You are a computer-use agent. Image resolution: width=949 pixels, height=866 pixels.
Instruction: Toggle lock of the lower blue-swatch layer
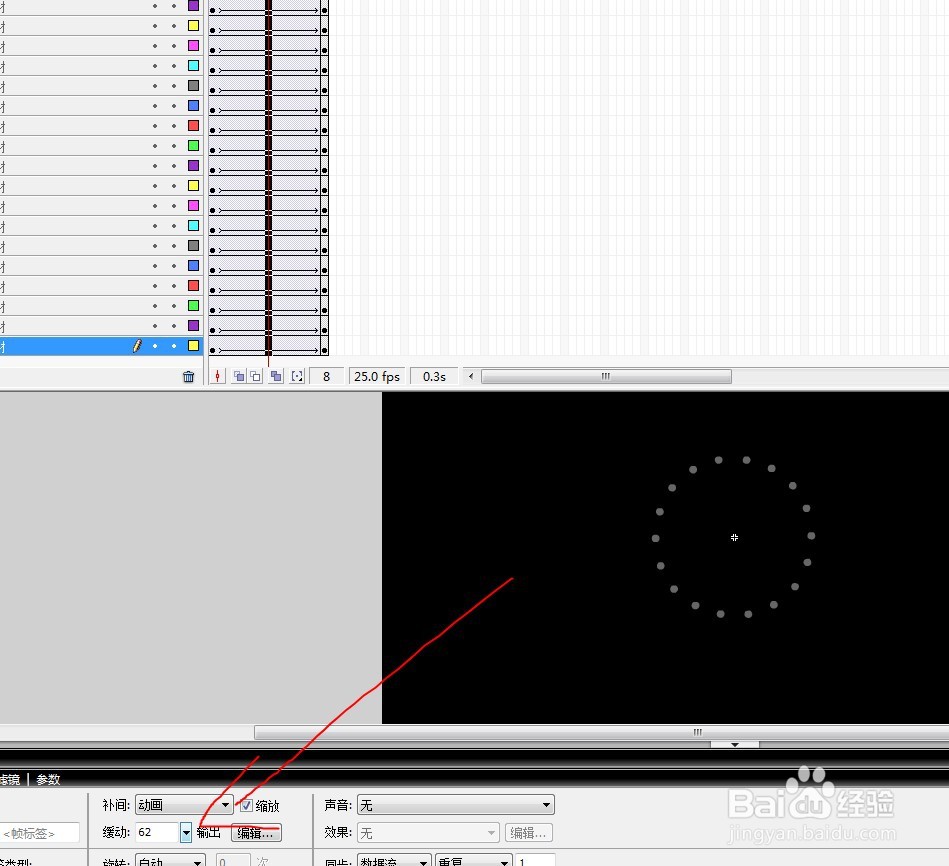174,266
